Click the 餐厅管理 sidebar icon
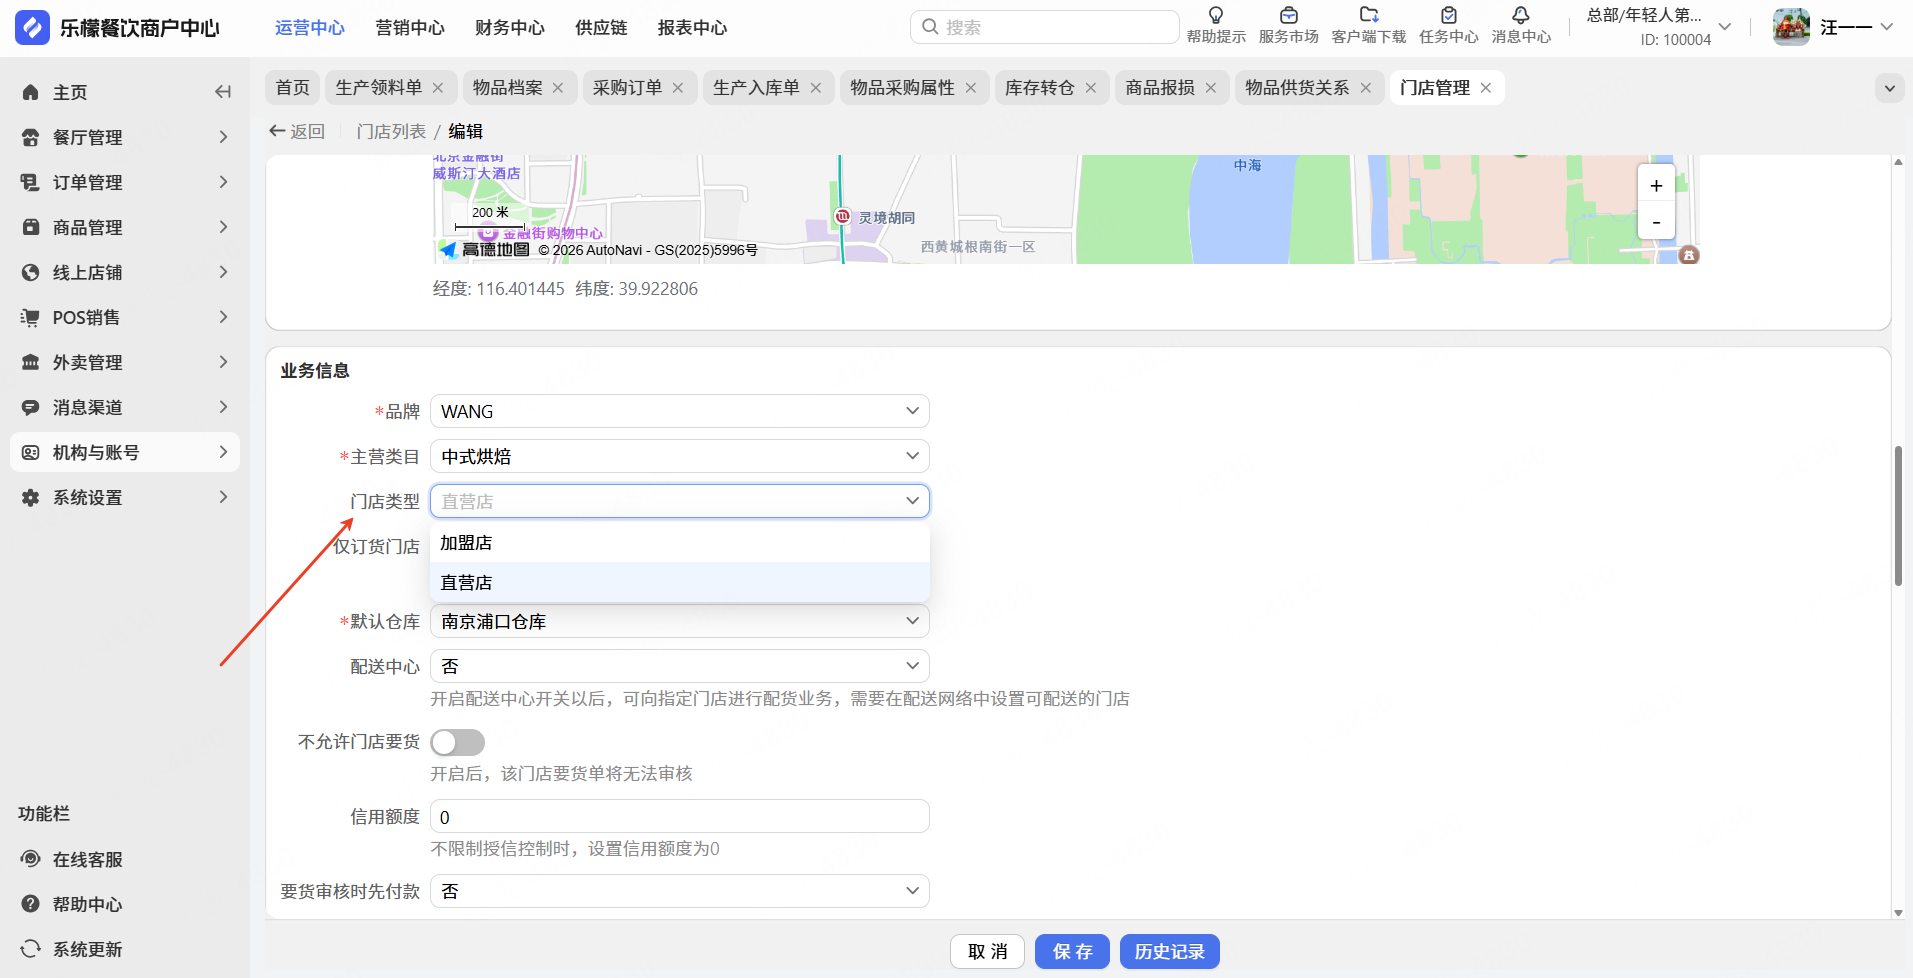This screenshot has height=978, width=1913. [31, 137]
